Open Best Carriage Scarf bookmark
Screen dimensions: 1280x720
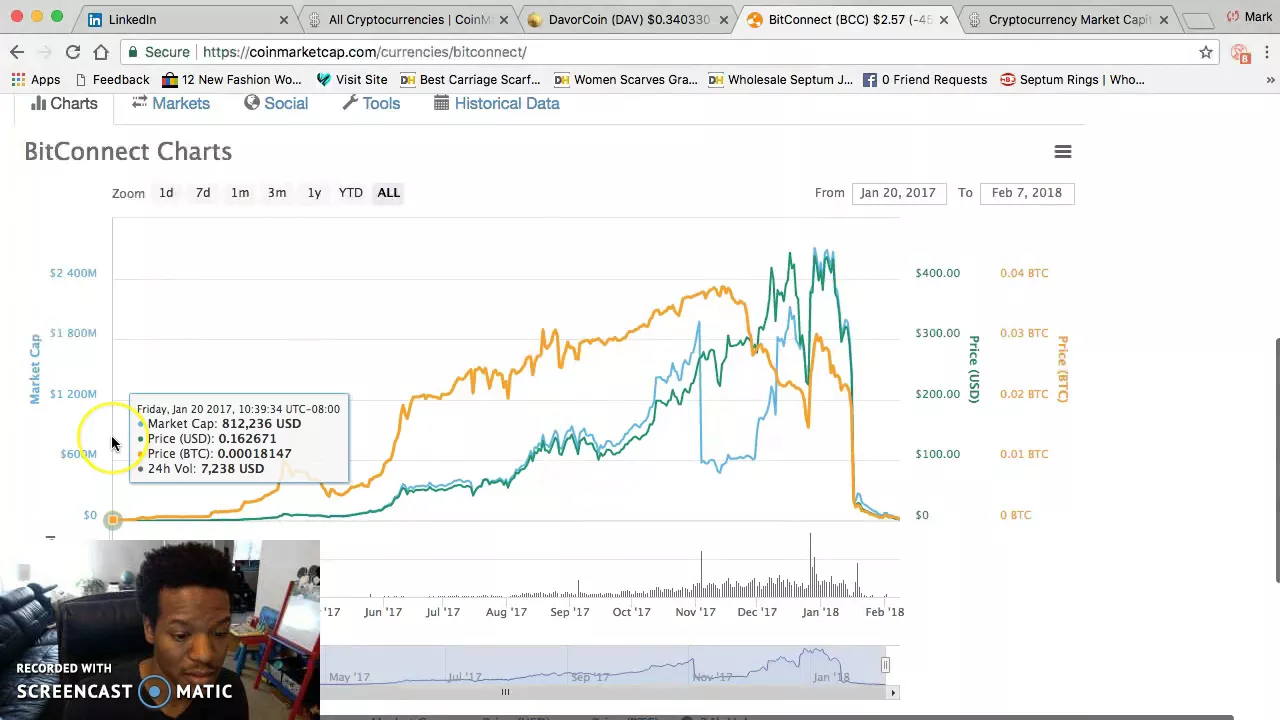(470, 80)
